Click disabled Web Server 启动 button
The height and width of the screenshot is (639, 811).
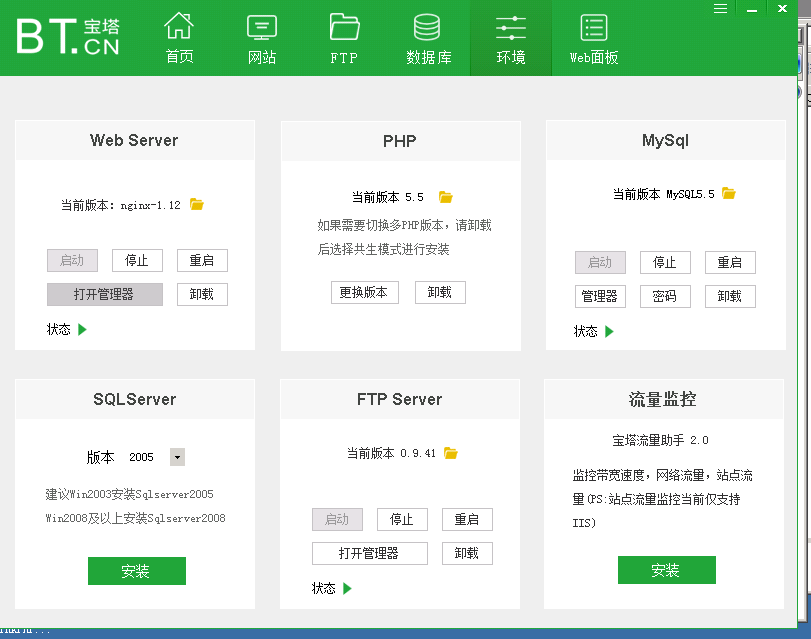pyautogui.click(x=72, y=260)
